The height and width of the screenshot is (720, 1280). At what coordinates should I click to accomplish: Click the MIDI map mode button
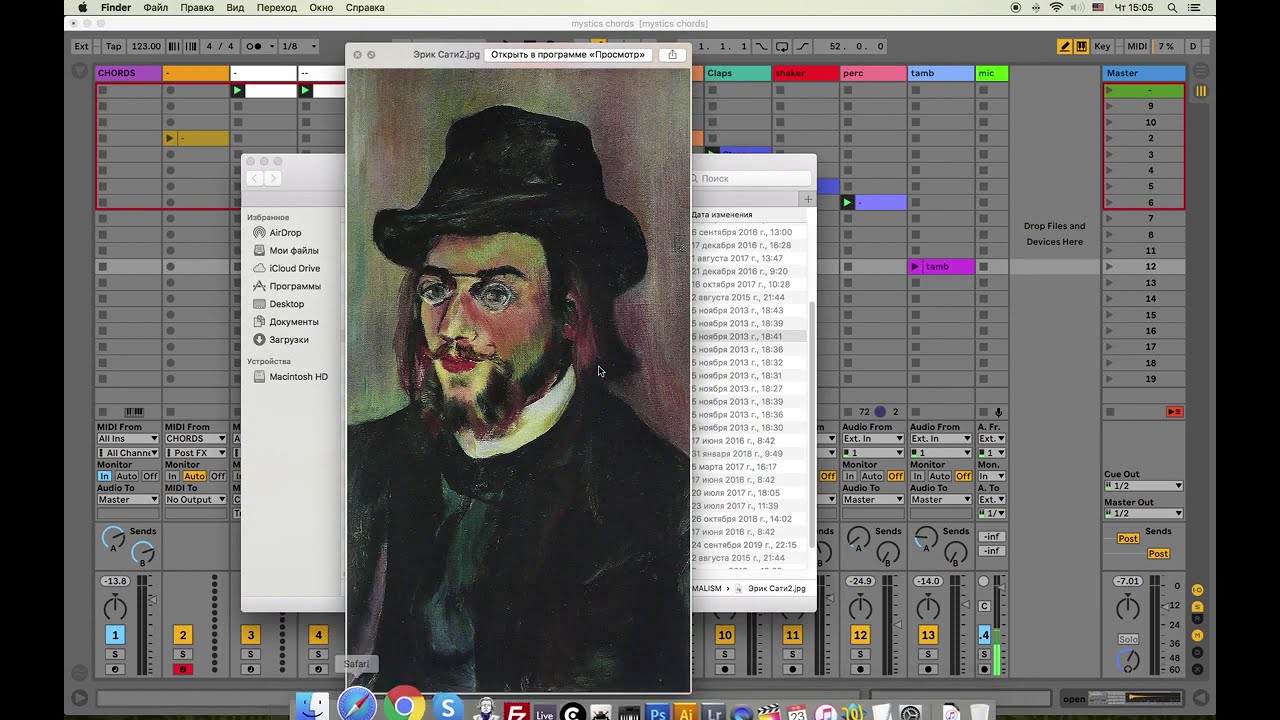click(x=1137, y=46)
